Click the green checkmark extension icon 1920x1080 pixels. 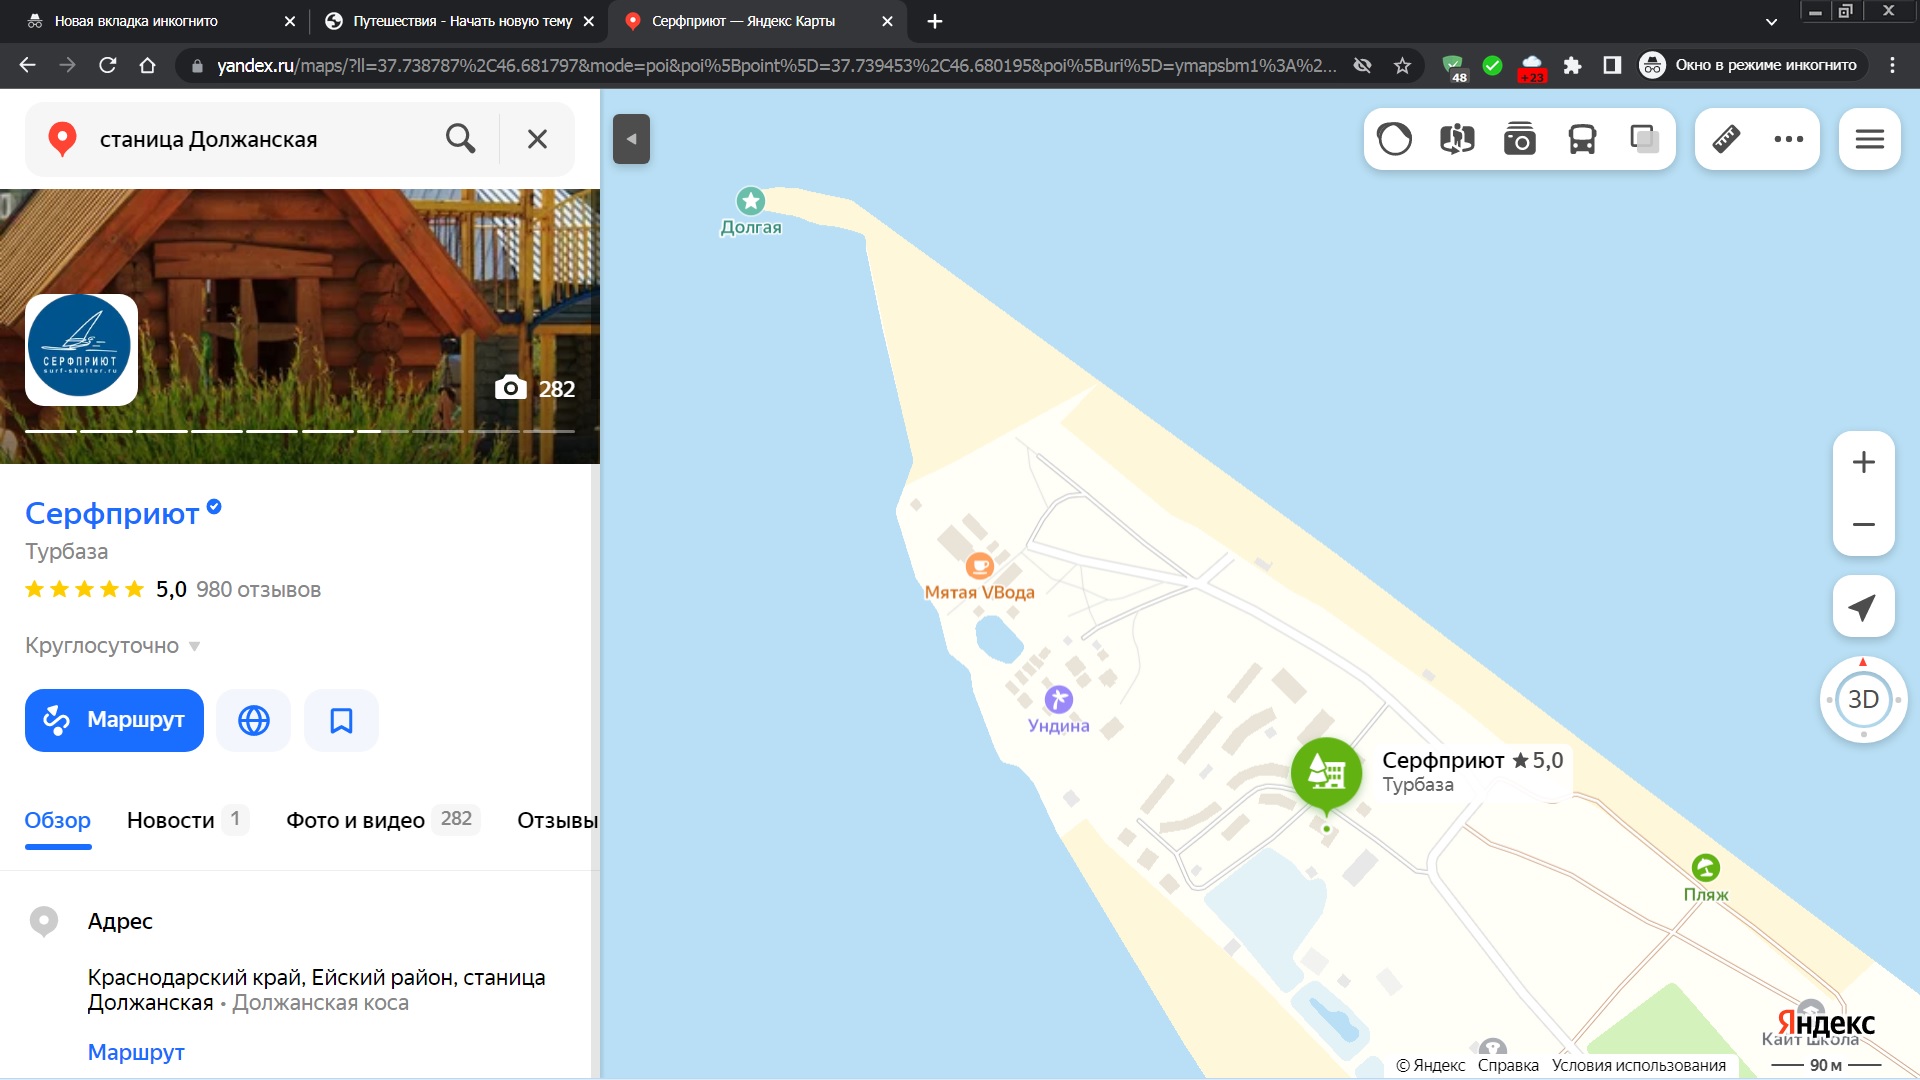[1492, 65]
